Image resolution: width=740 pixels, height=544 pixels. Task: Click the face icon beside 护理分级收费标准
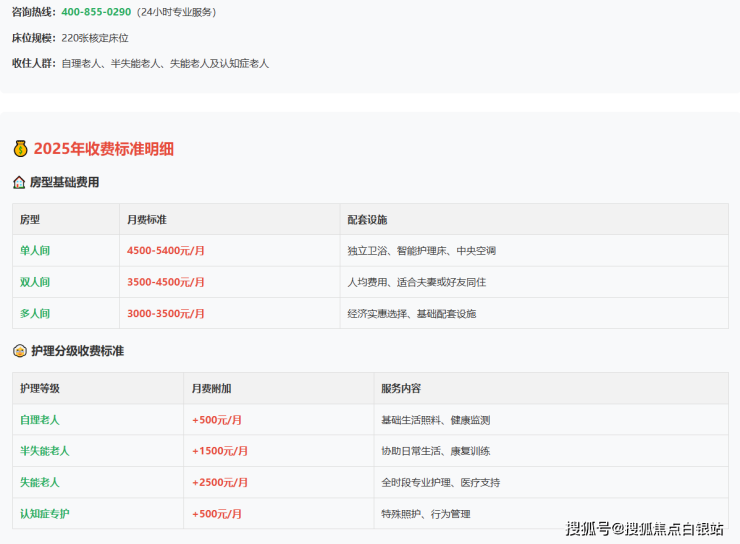point(19,352)
